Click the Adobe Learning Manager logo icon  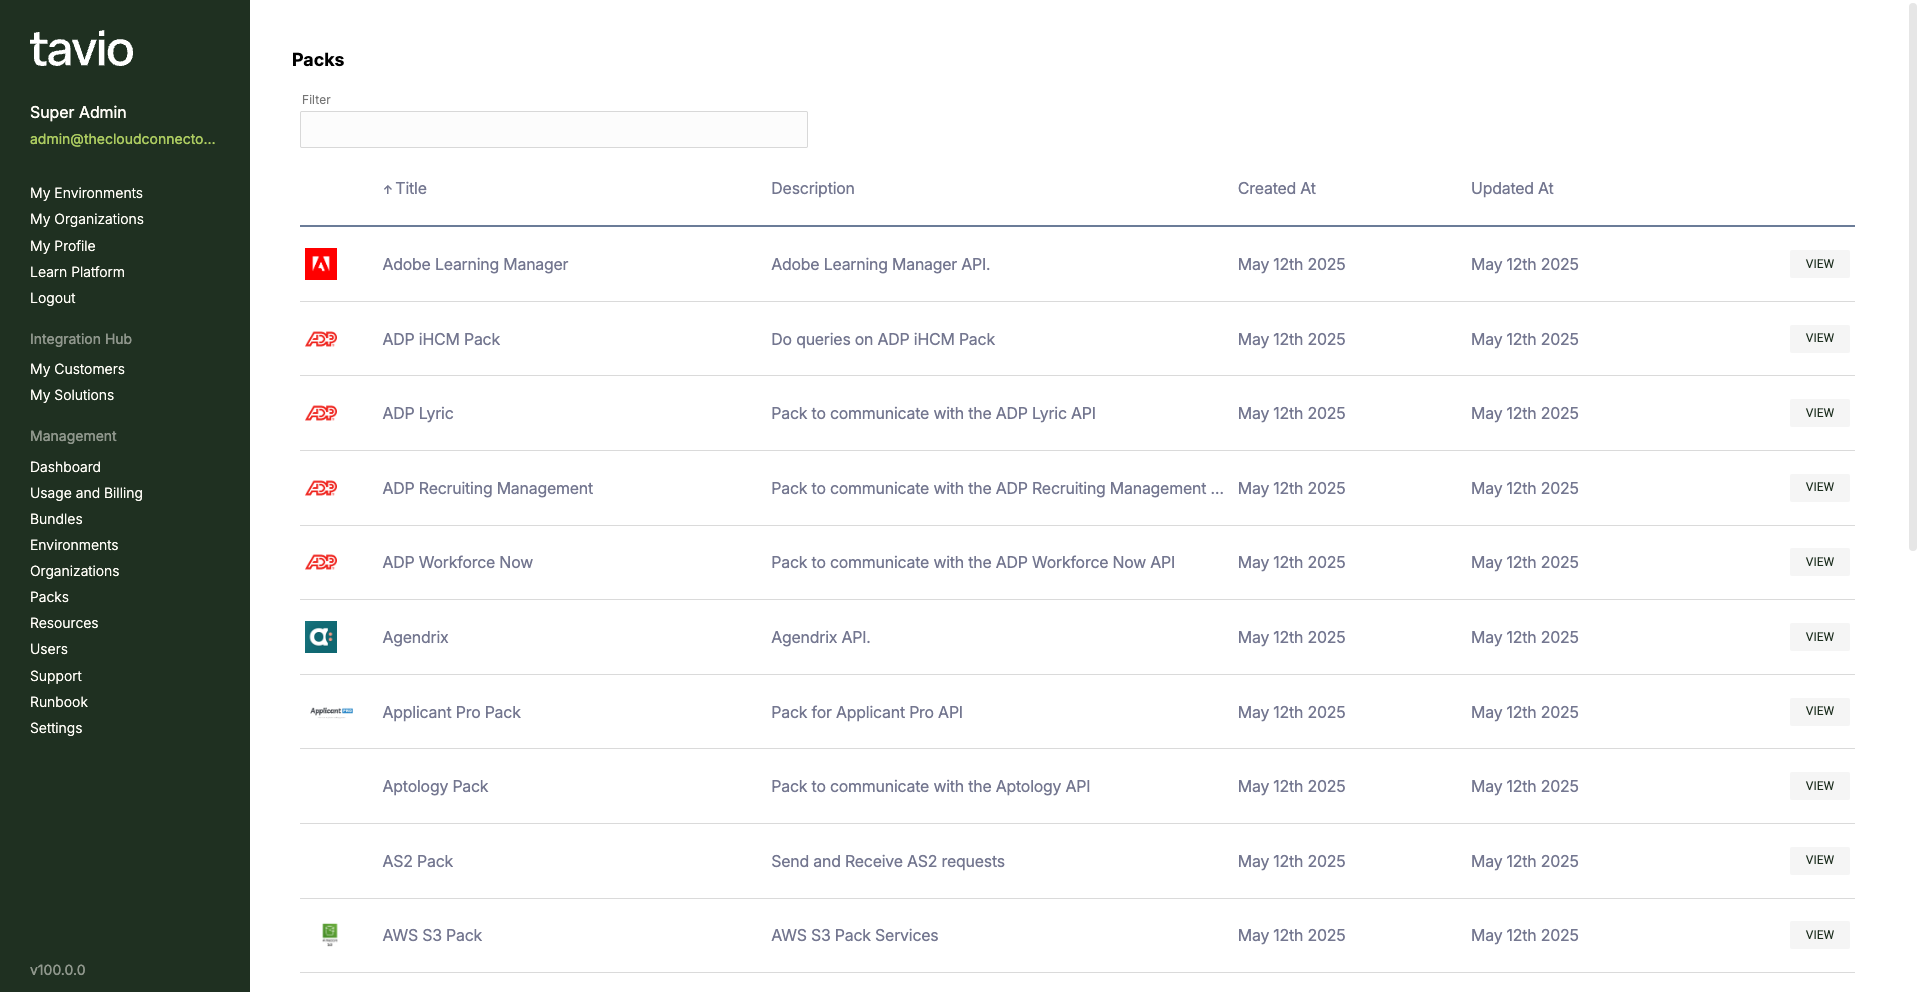tap(321, 264)
